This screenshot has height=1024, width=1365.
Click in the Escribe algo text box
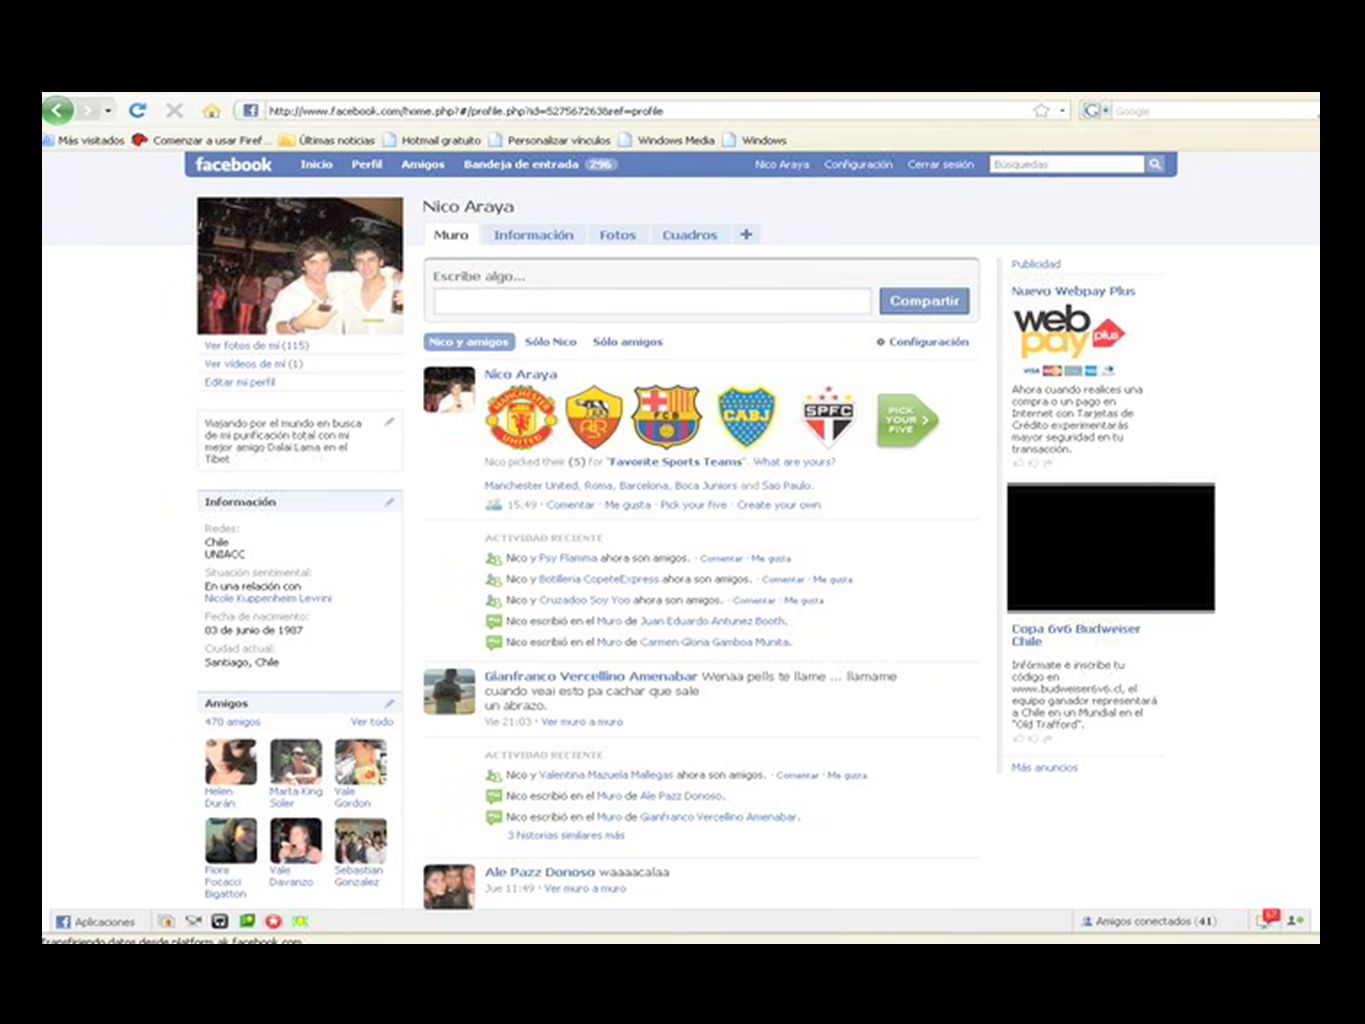click(652, 301)
